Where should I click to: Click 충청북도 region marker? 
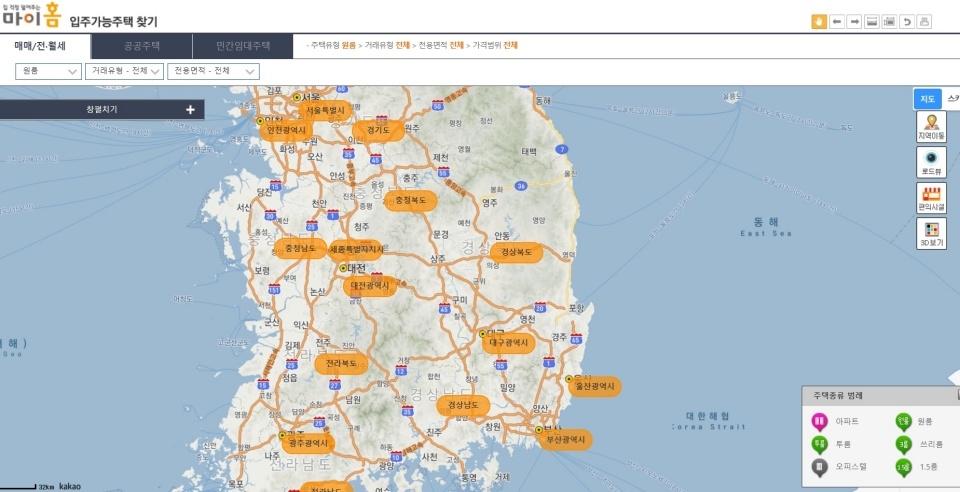410,201
